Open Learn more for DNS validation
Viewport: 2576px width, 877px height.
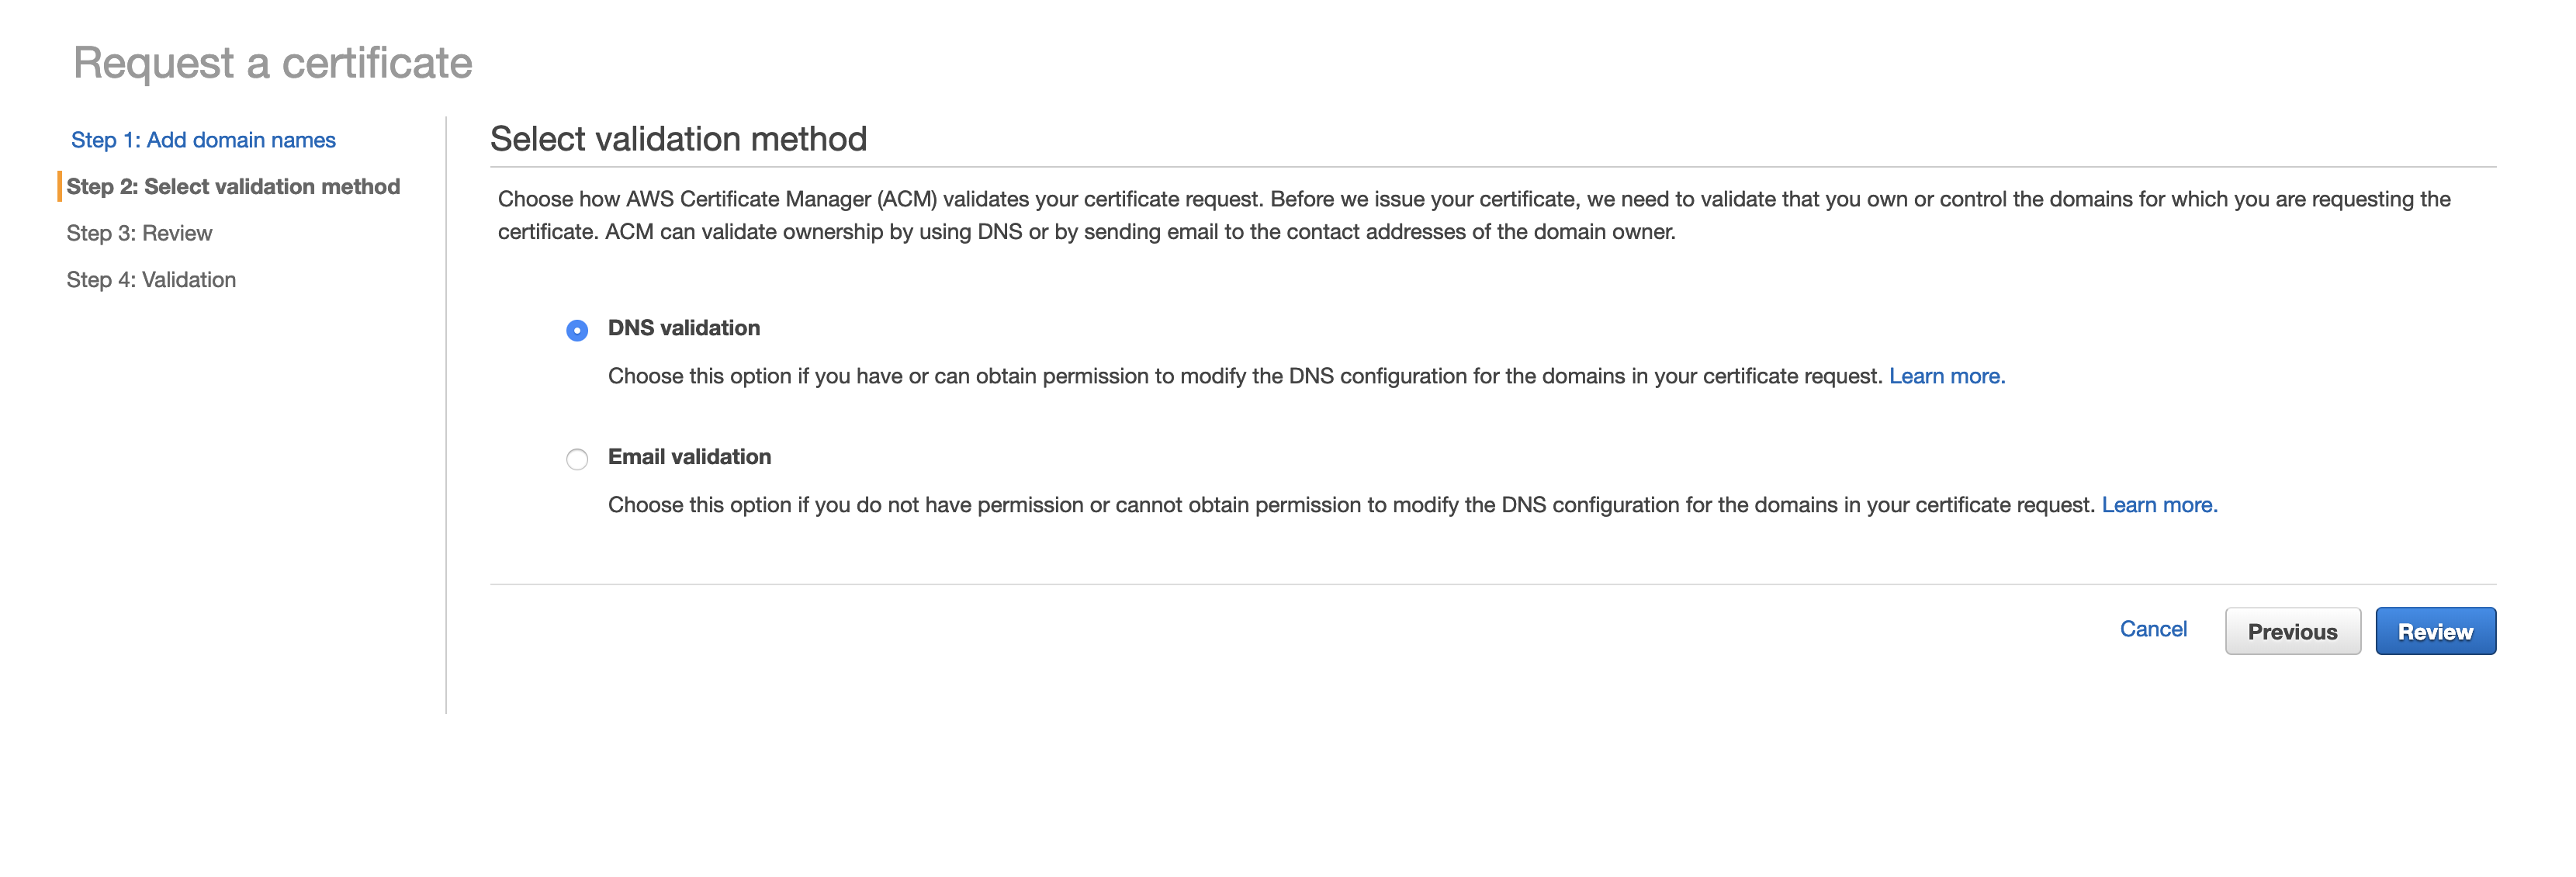click(1946, 376)
